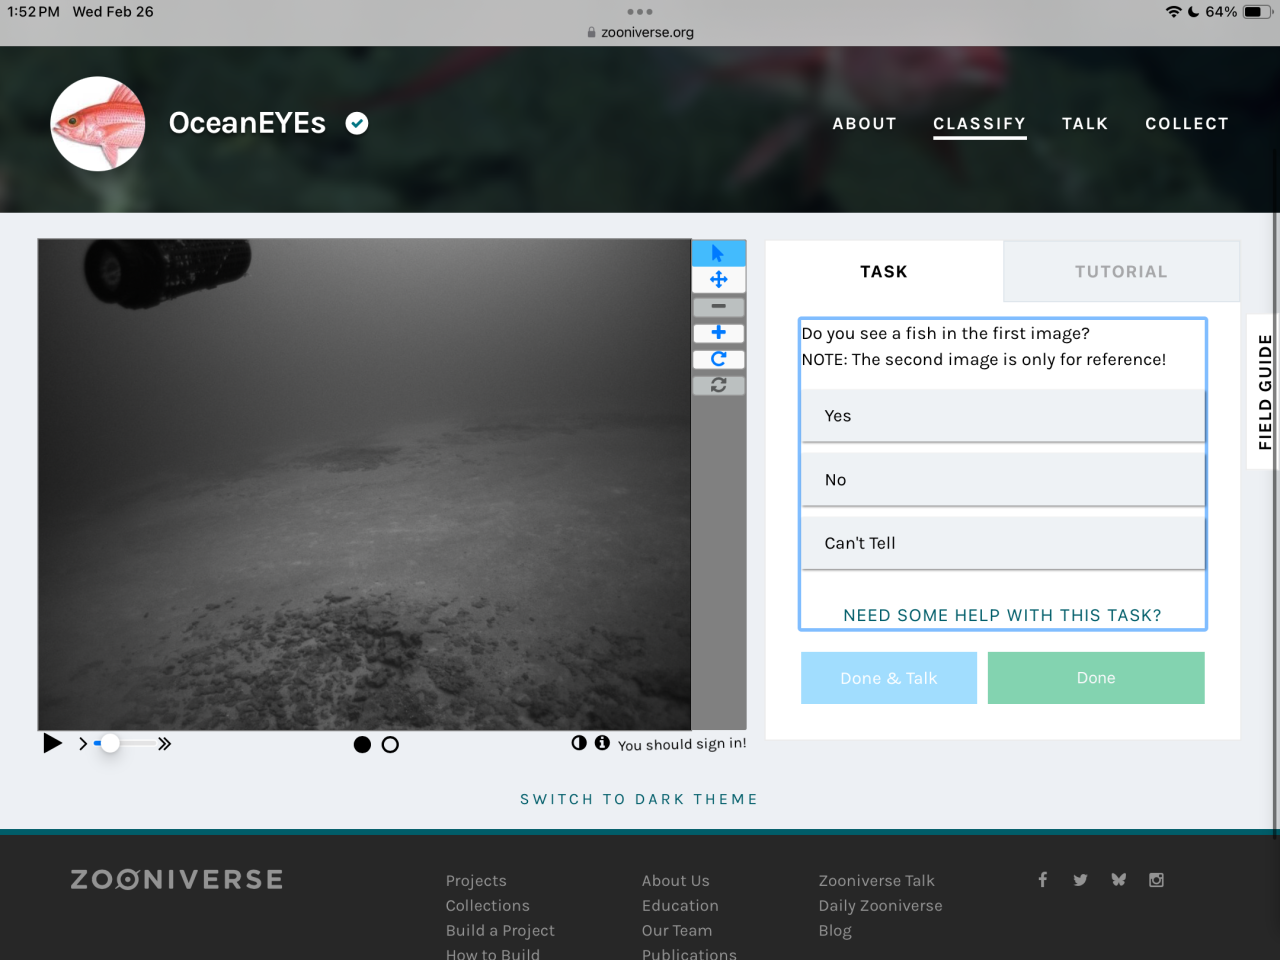This screenshot has width=1280, height=960.
Task: Reset the image view
Action: (718, 384)
